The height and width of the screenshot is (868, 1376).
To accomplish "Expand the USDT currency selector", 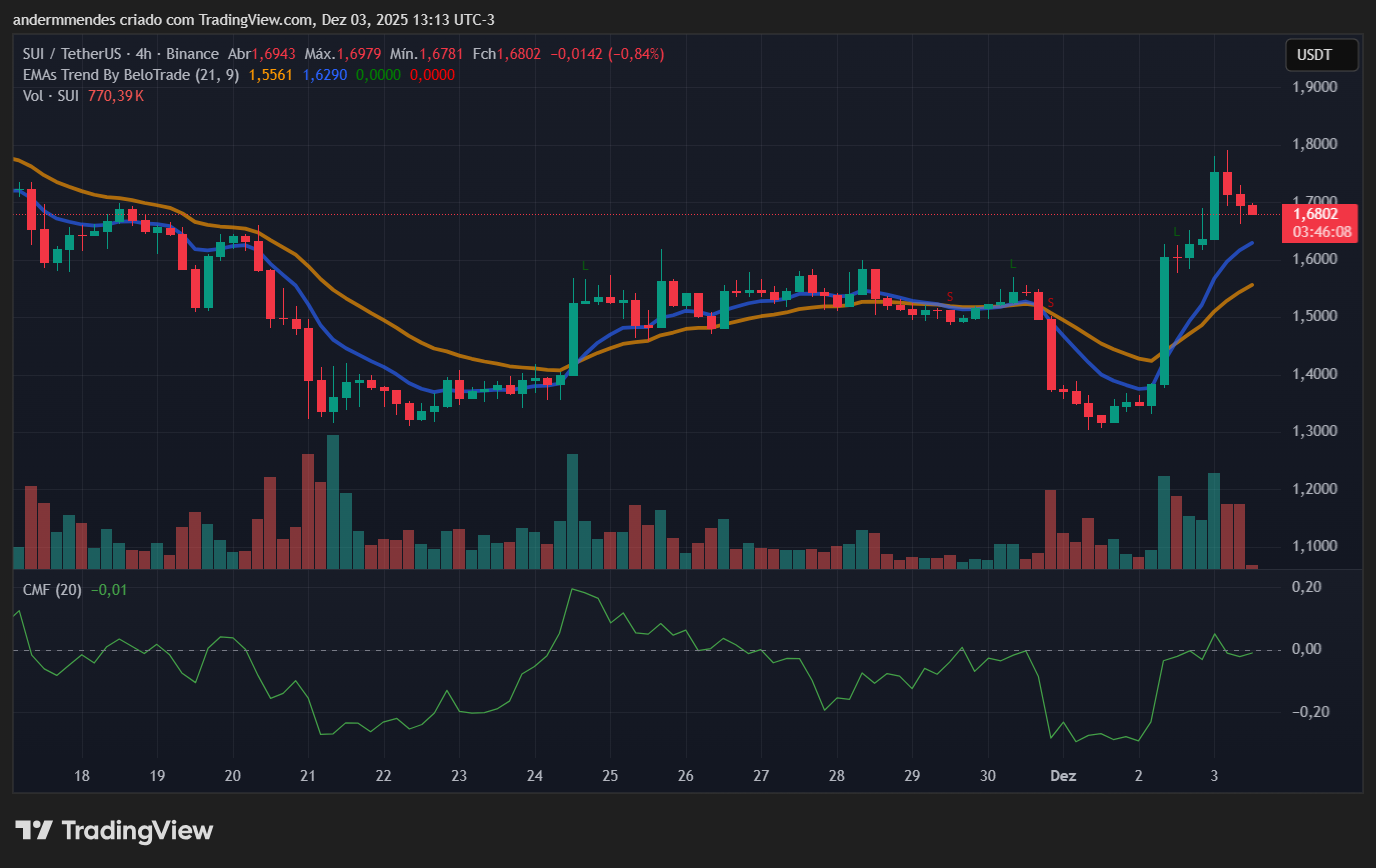I will click(1321, 55).
